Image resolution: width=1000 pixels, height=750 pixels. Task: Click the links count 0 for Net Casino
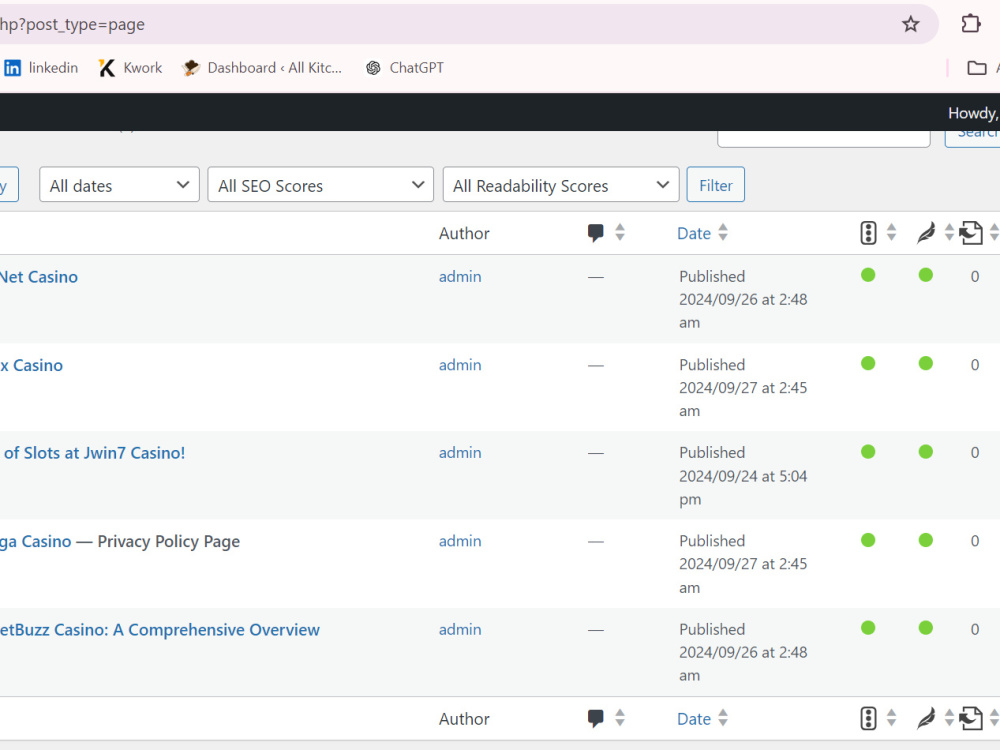click(974, 277)
